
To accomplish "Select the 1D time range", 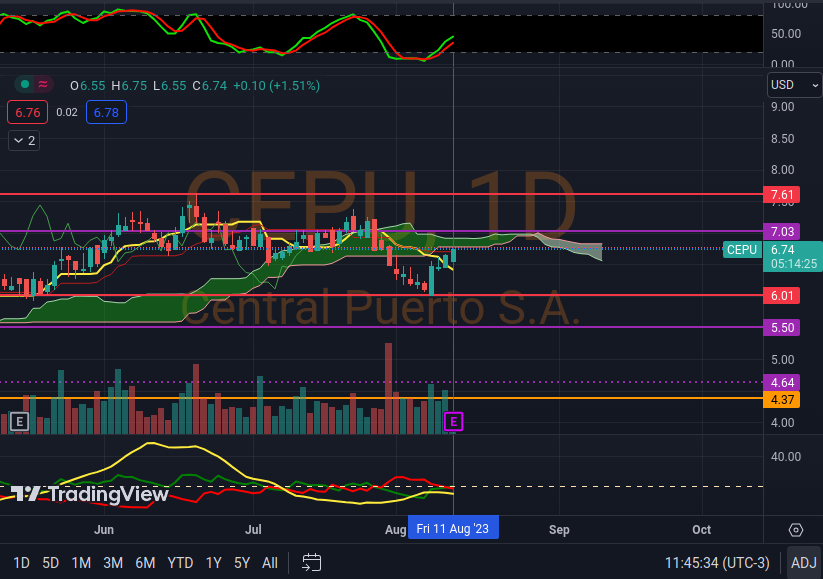I will pyautogui.click(x=21, y=563).
